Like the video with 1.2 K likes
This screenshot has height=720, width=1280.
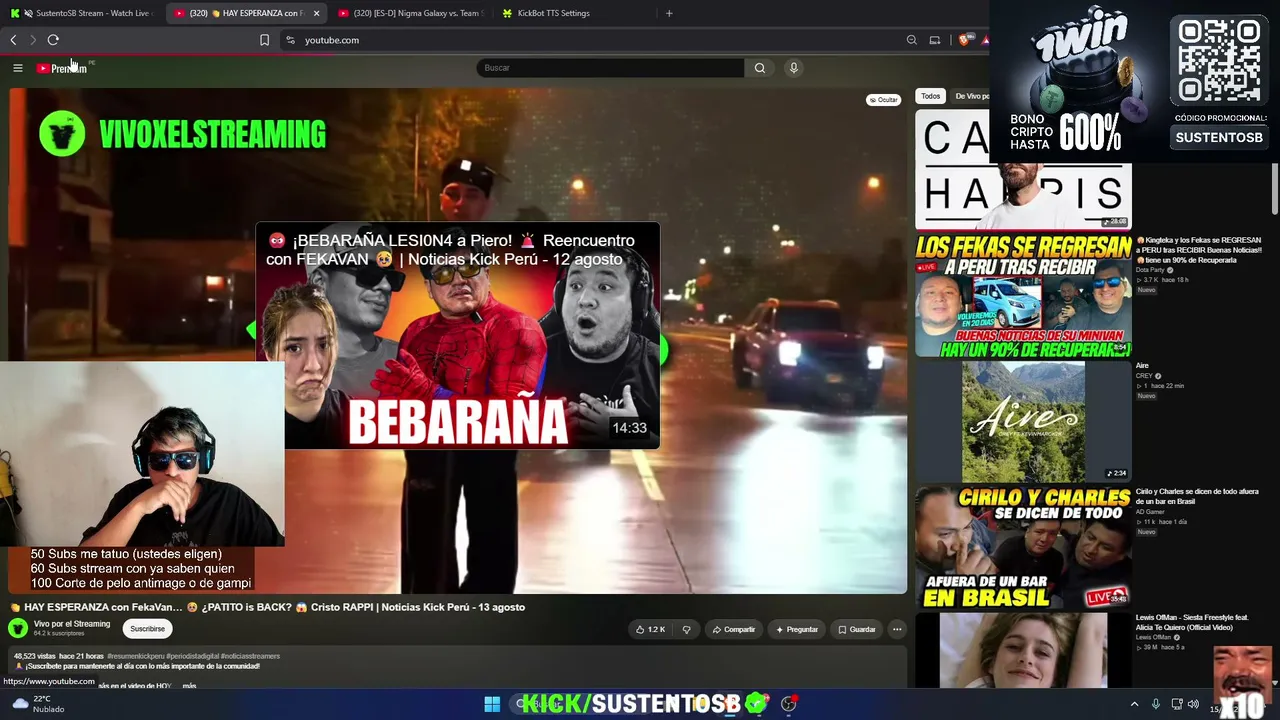pos(650,629)
